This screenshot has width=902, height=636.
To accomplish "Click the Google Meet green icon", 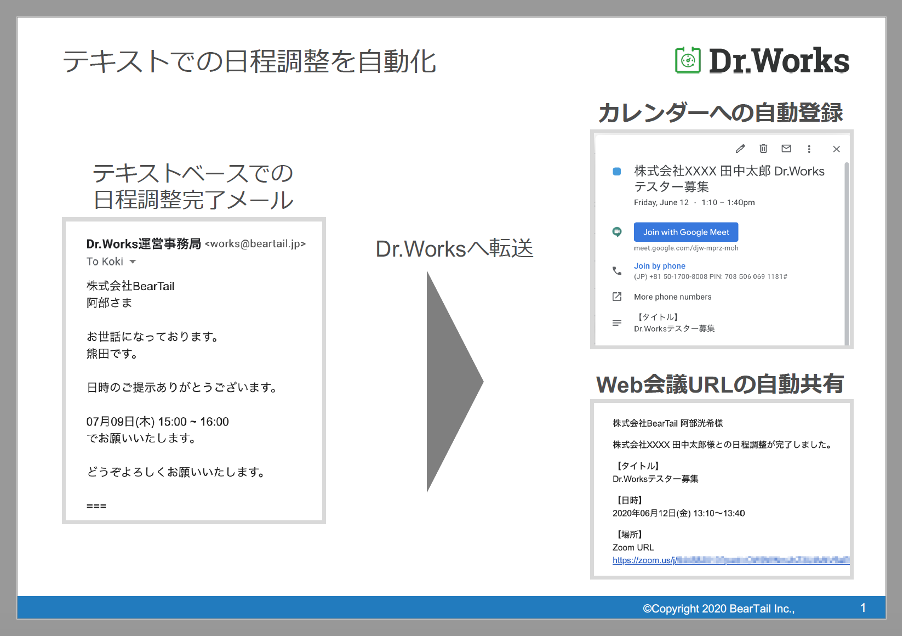I will pyautogui.click(x=617, y=232).
